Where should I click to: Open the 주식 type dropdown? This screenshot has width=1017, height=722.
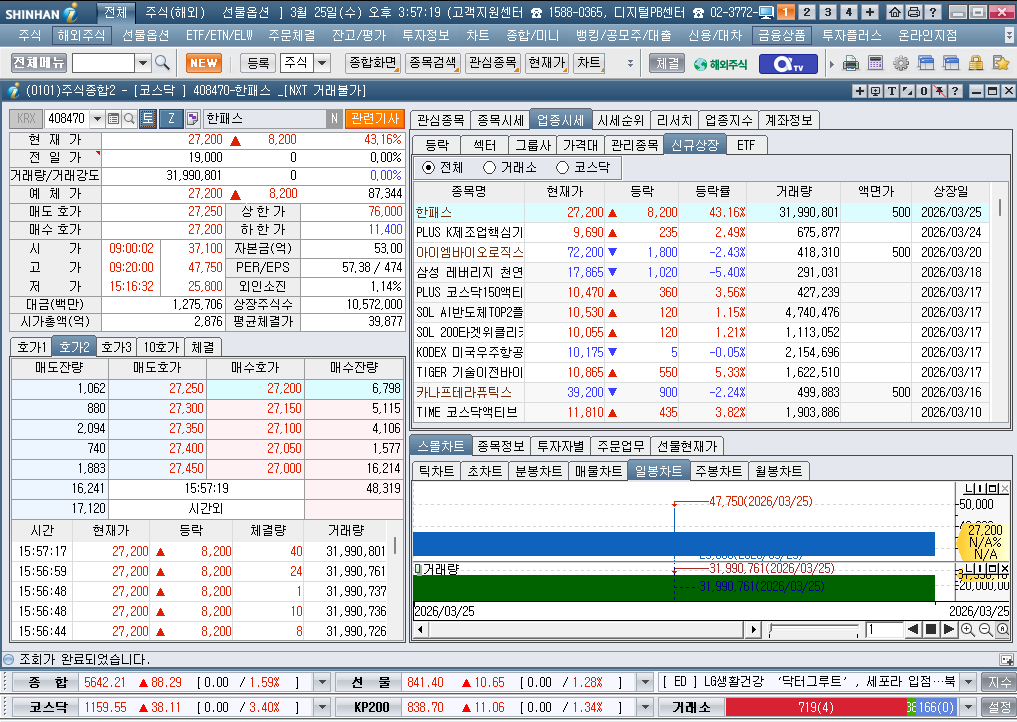tap(322, 63)
